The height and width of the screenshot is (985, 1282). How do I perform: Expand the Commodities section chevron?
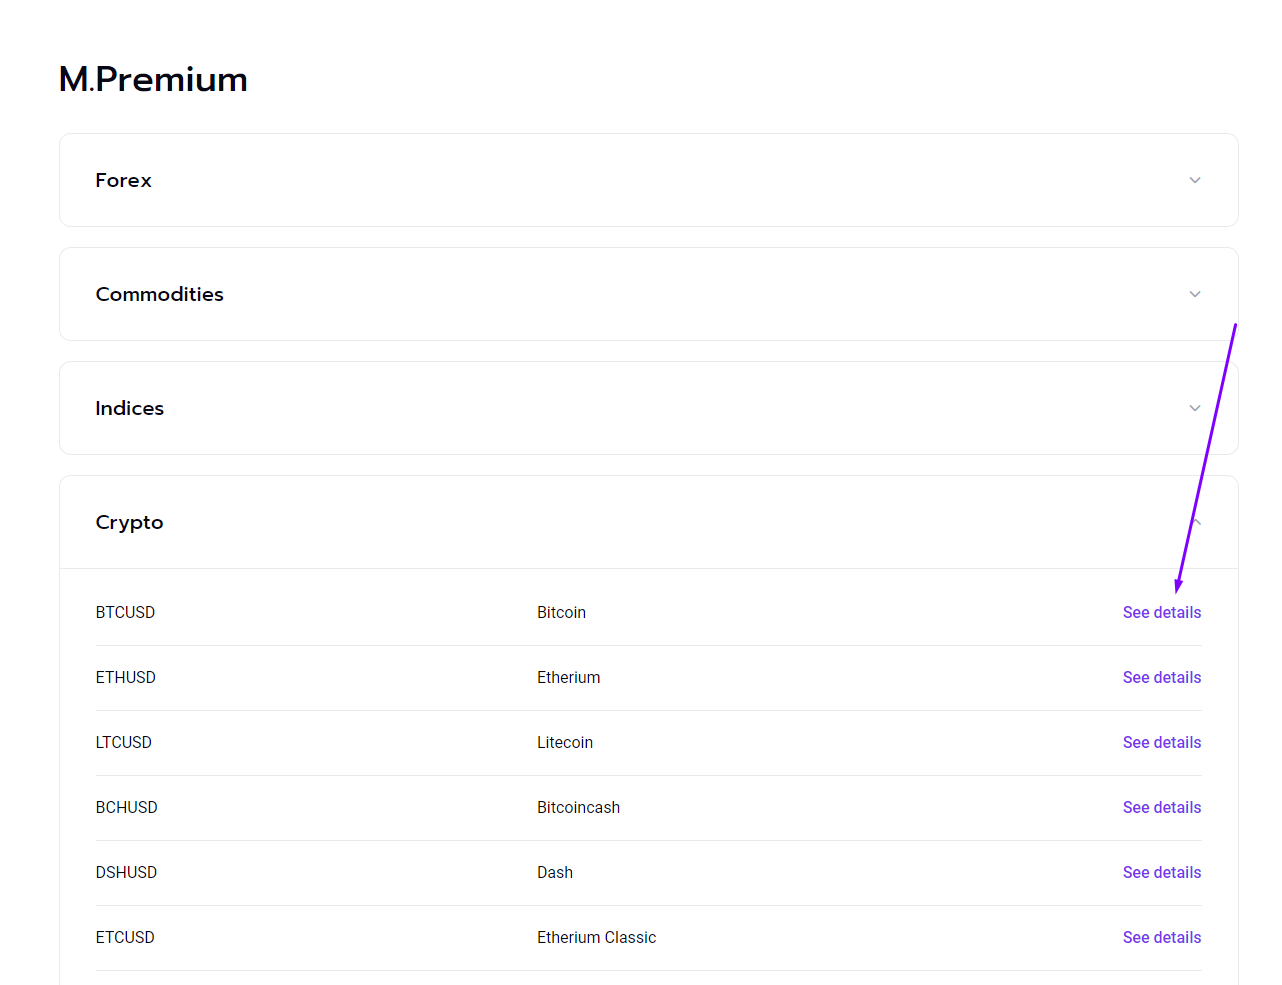point(1195,294)
